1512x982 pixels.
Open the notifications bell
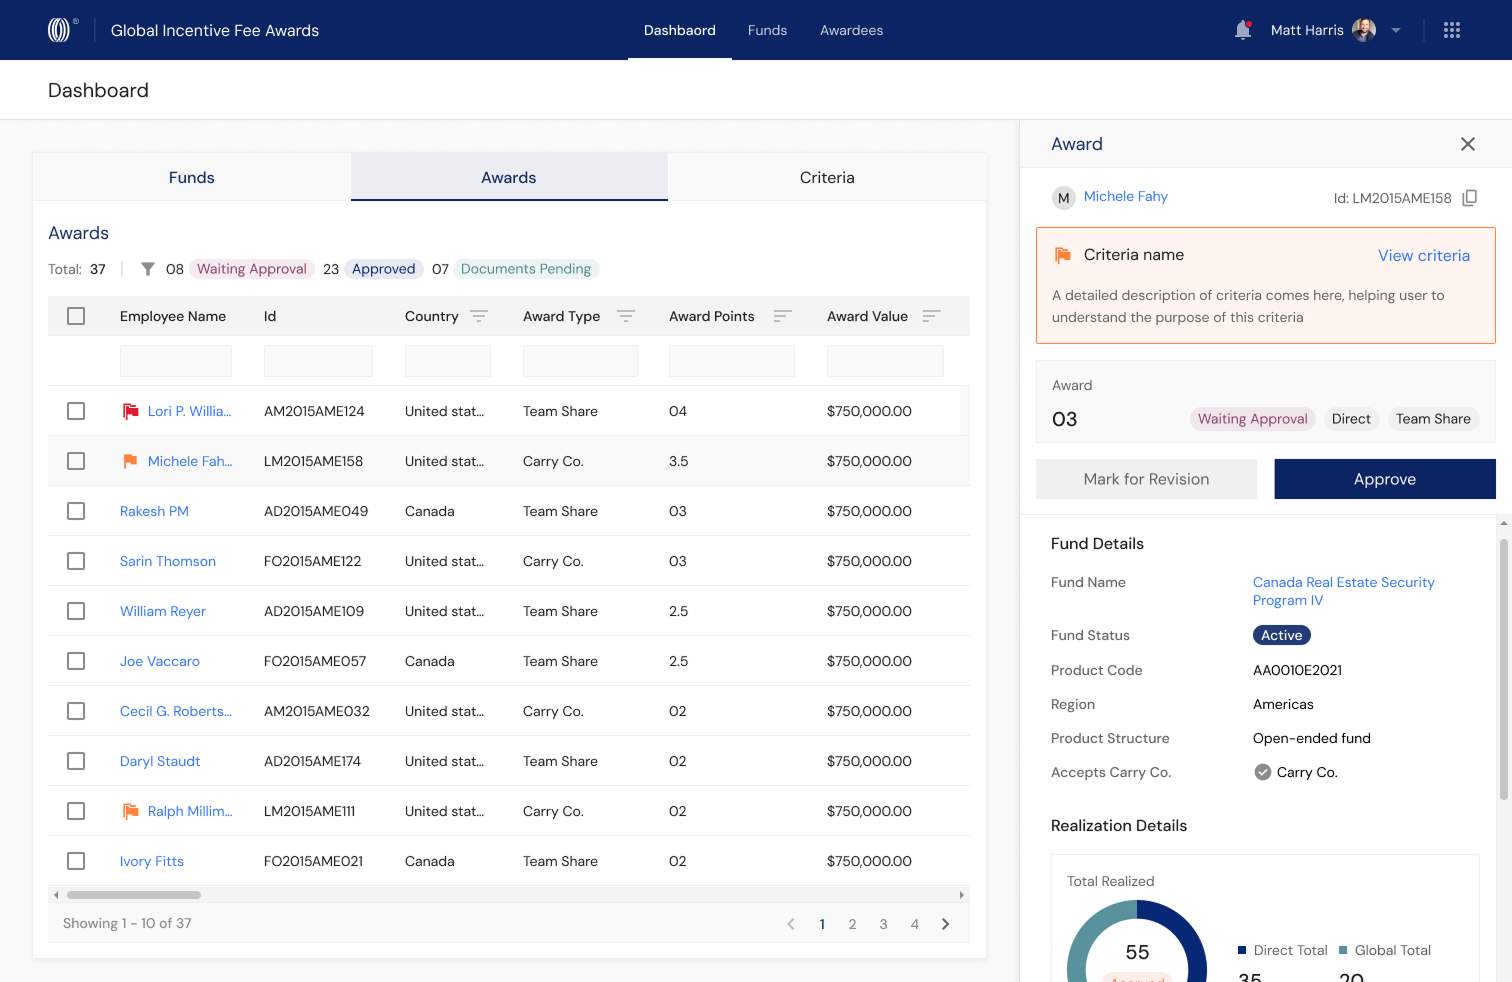(x=1243, y=30)
